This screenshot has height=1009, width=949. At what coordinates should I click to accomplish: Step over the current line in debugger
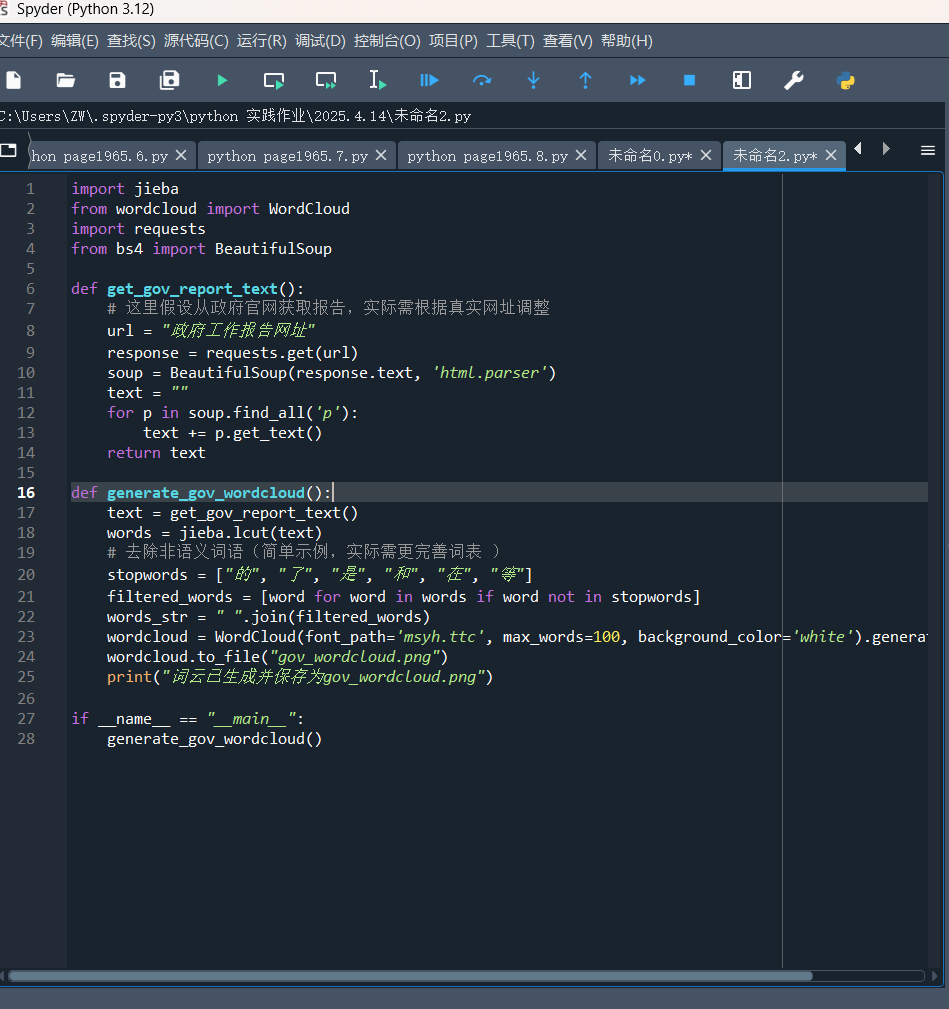click(482, 80)
